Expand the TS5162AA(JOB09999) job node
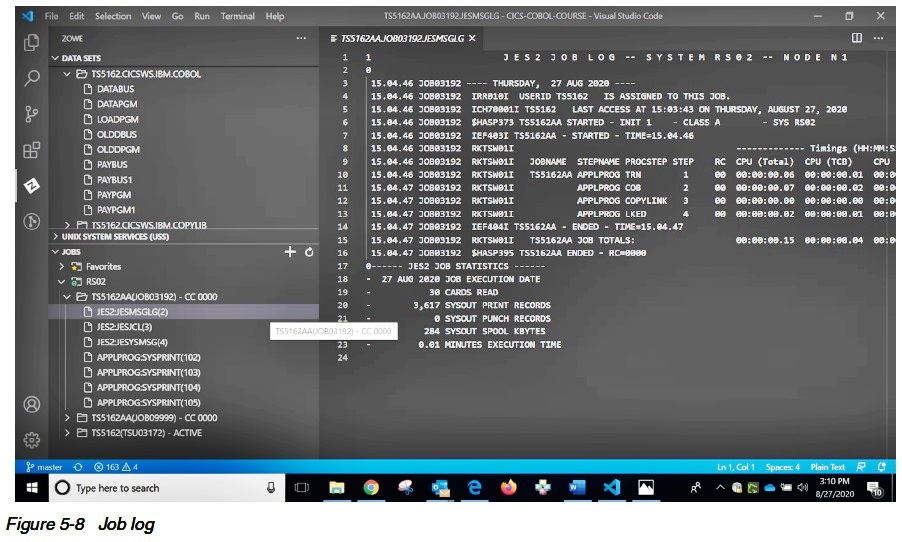 click(67, 418)
